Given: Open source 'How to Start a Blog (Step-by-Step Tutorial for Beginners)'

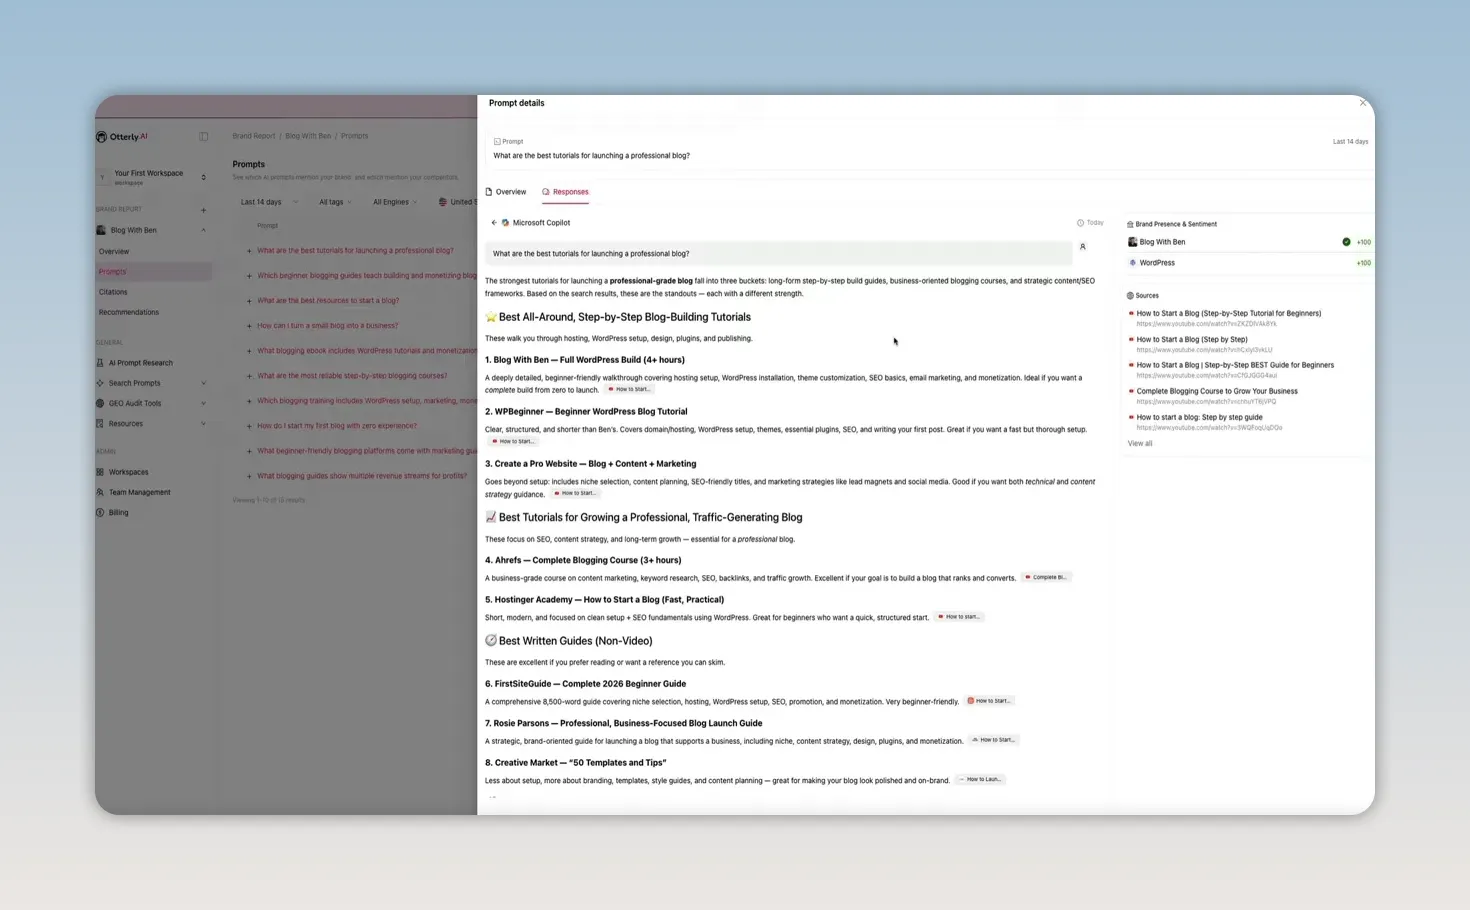Looking at the screenshot, I should pyautogui.click(x=1228, y=313).
